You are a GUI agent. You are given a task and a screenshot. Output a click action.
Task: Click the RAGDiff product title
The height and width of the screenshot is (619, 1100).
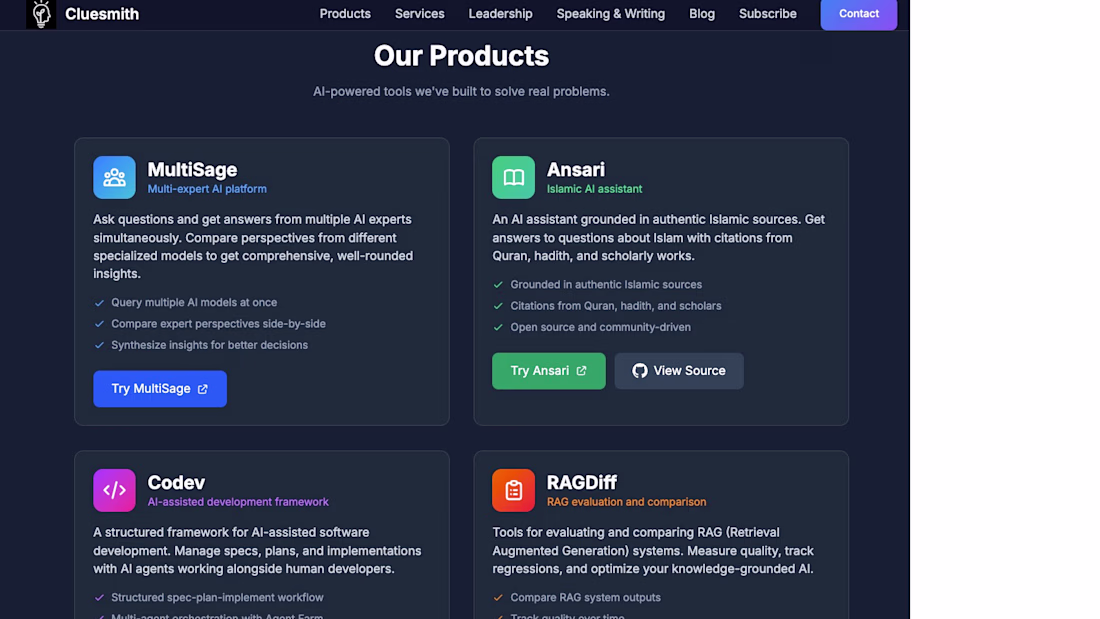point(582,483)
